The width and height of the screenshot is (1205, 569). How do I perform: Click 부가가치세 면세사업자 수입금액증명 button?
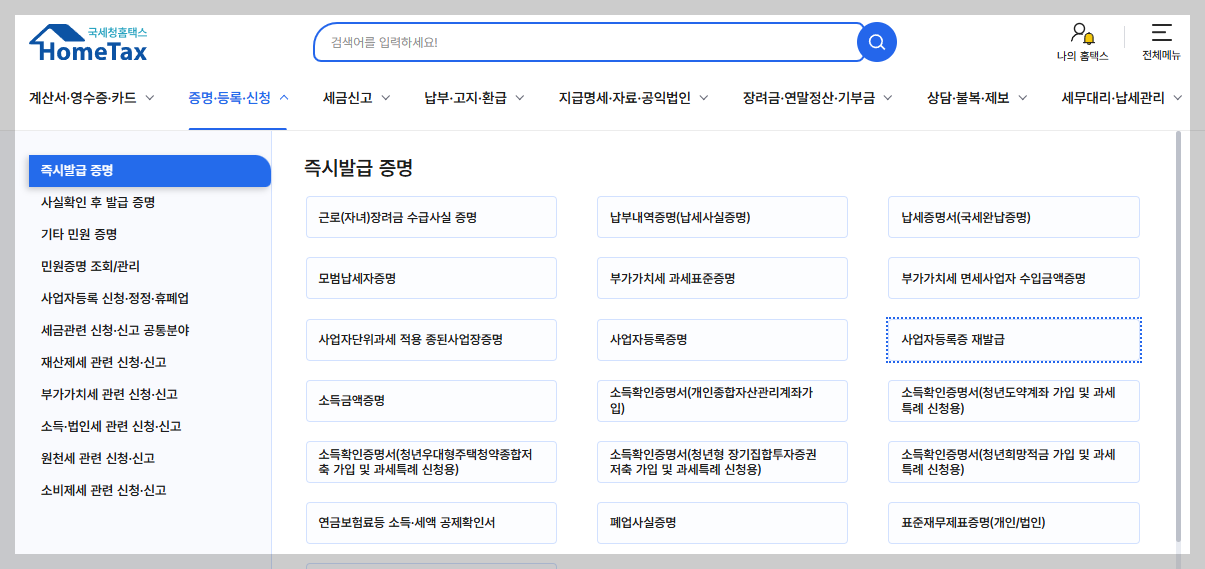pyautogui.click(x=1014, y=278)
